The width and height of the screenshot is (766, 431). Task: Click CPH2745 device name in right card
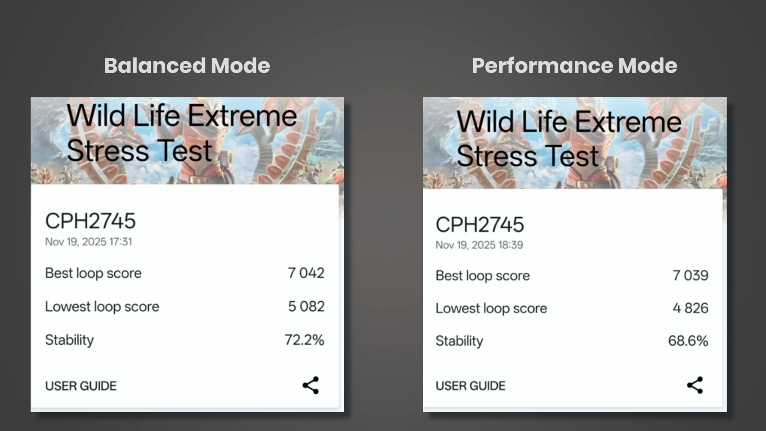pos(480,224)
